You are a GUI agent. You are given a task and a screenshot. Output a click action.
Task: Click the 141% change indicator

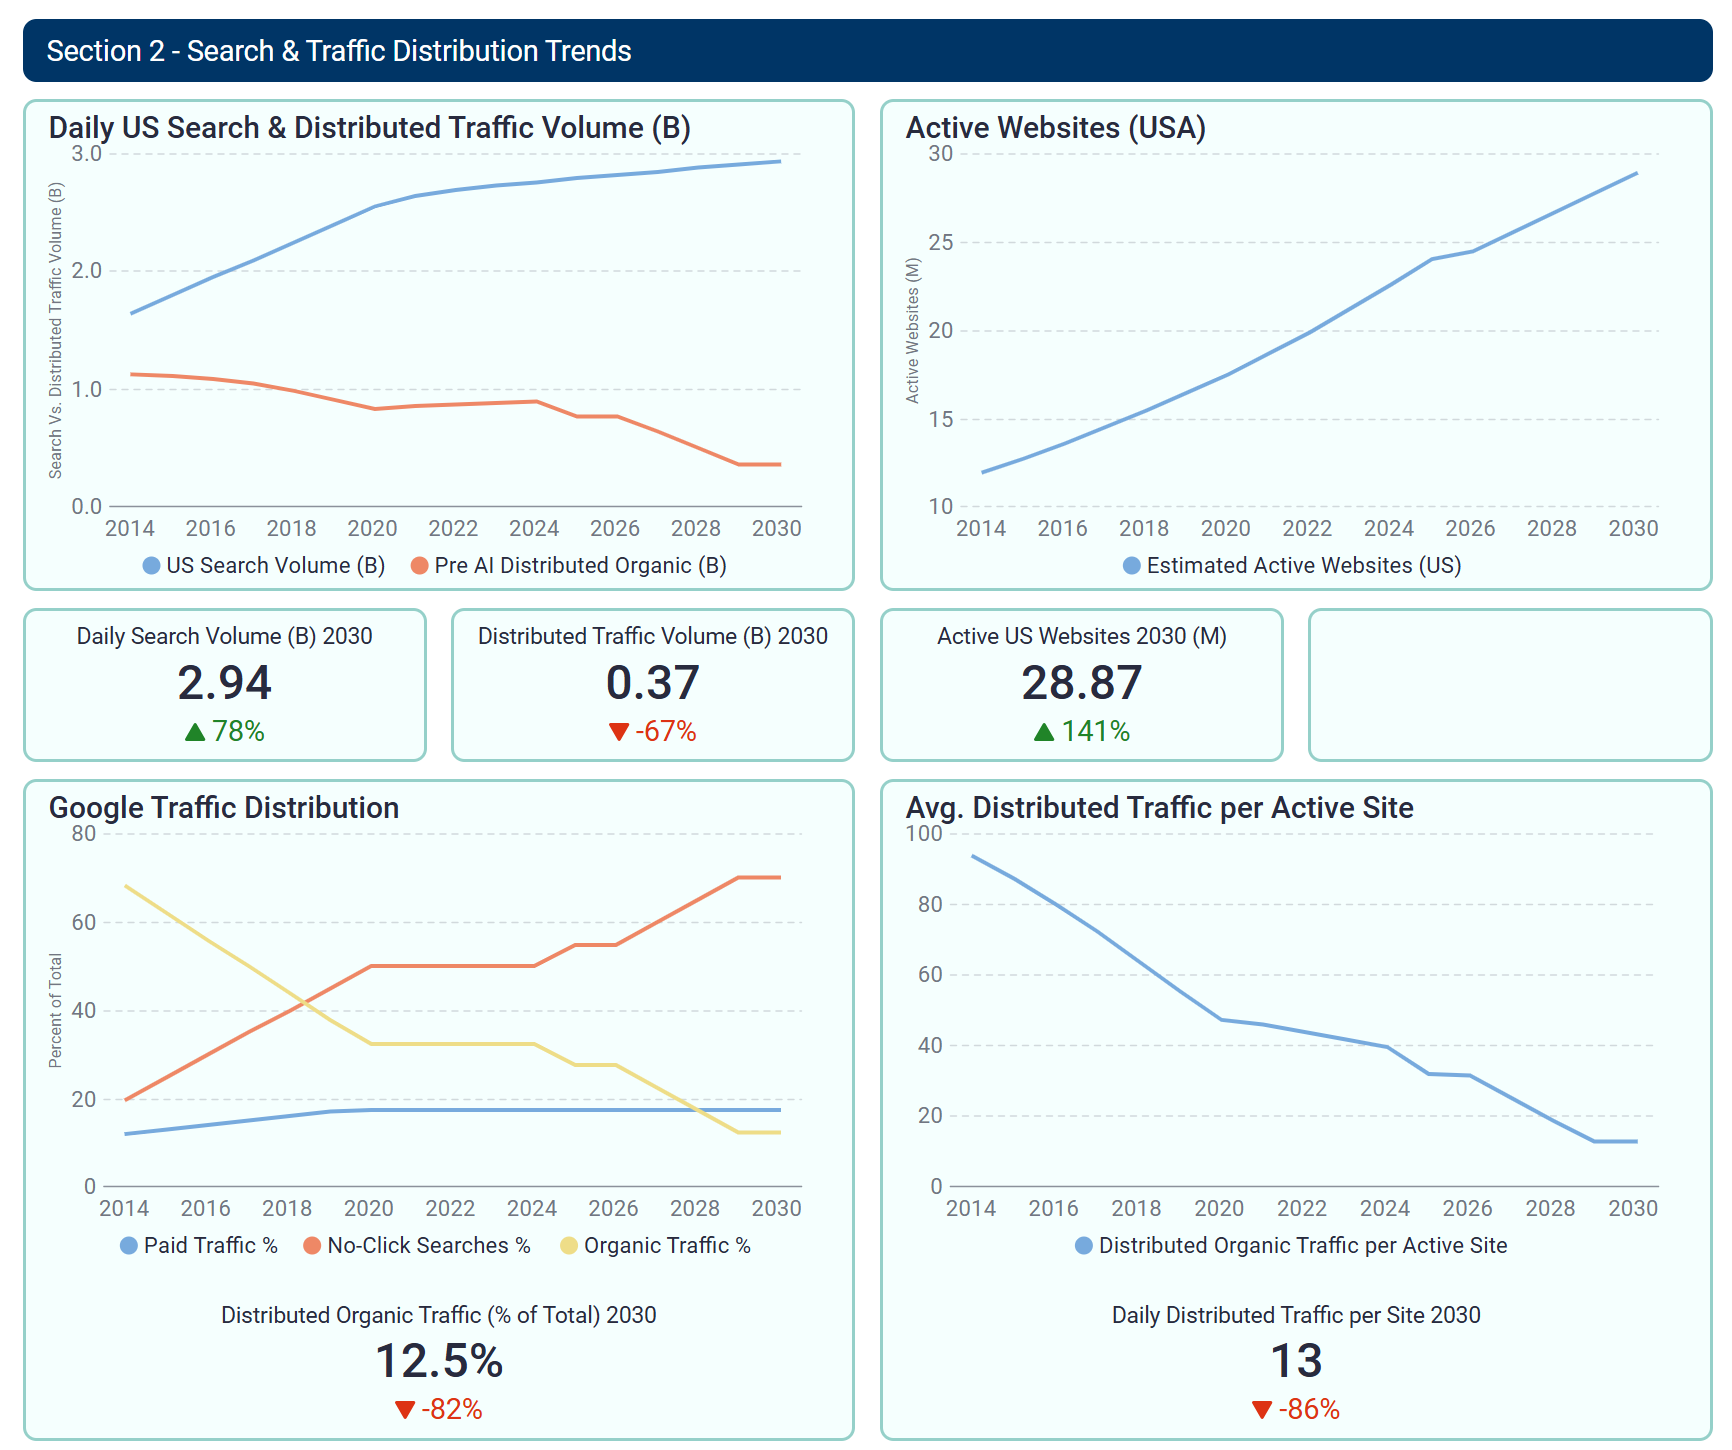(x=1096, y=732)
